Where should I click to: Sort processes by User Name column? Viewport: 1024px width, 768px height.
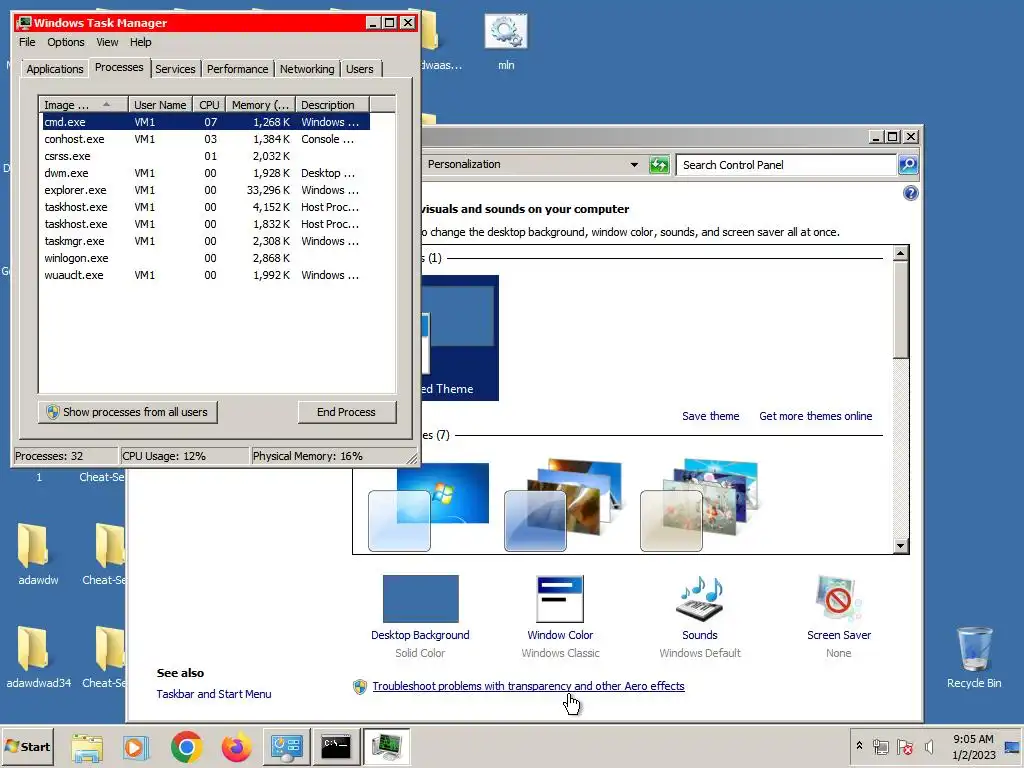pos(160,104)
